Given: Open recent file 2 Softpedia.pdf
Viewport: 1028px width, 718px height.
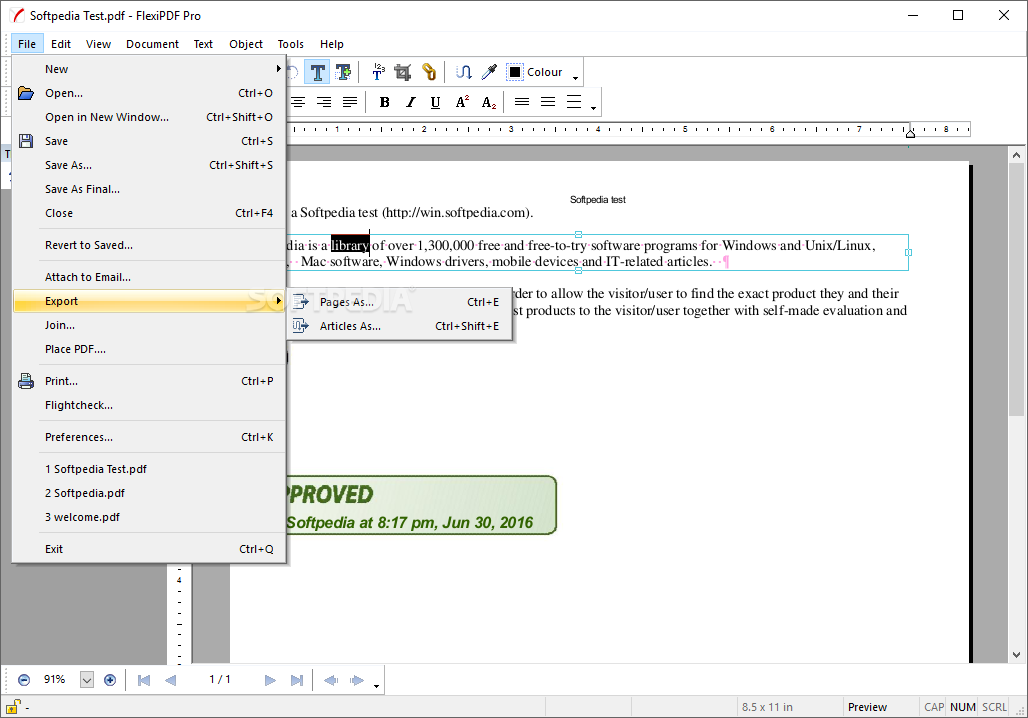Looking at the screenshot, I should pos(149,493).
